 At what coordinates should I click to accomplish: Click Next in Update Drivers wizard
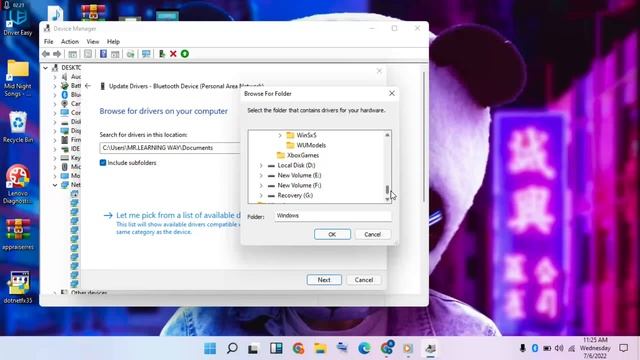pos(324,280)
